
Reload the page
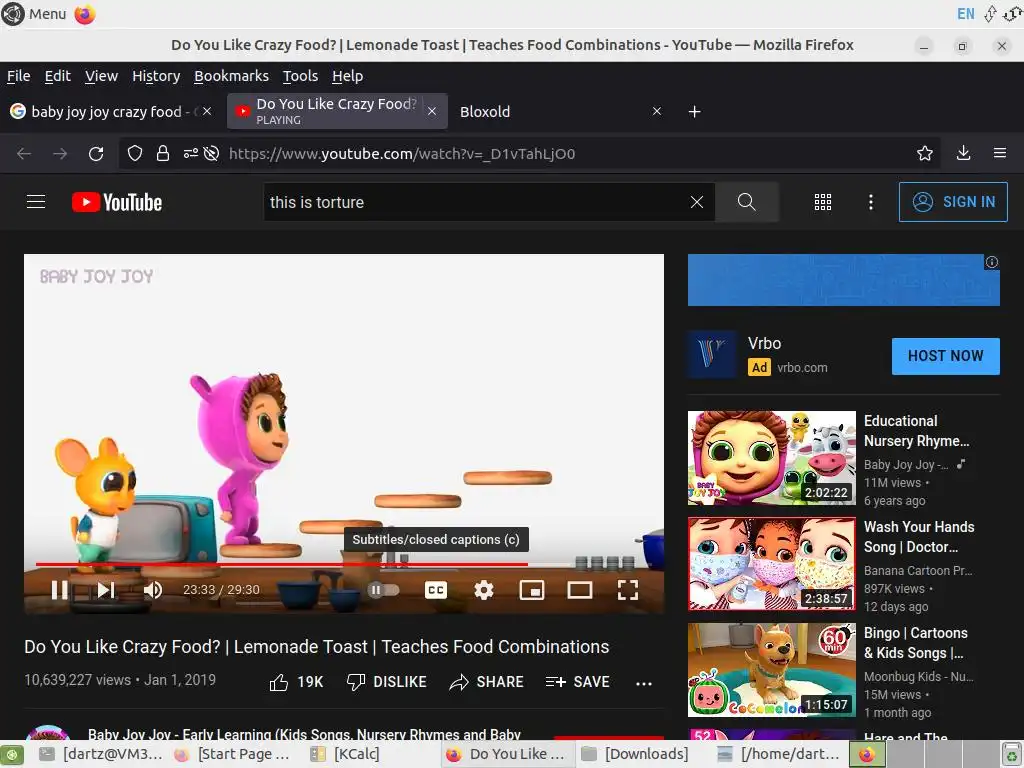pos(96,153)
